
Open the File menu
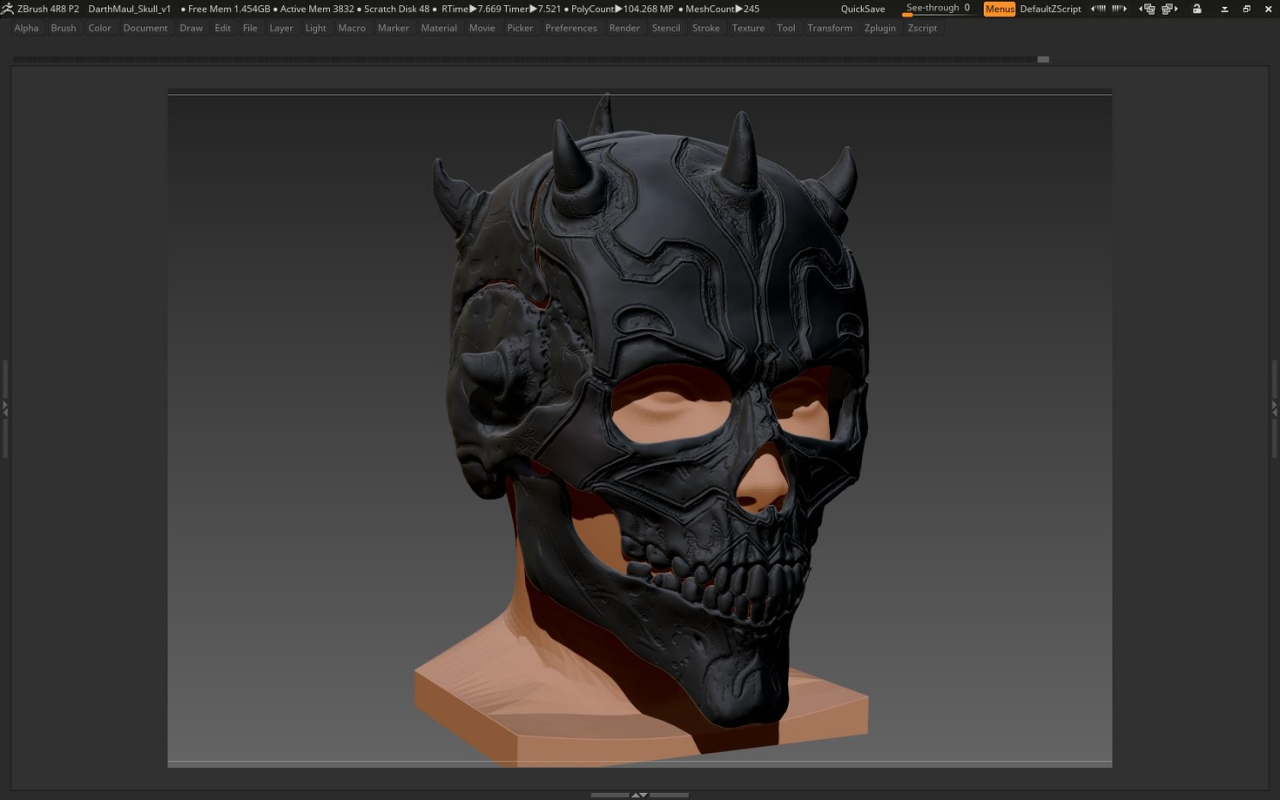coord(250,28)
